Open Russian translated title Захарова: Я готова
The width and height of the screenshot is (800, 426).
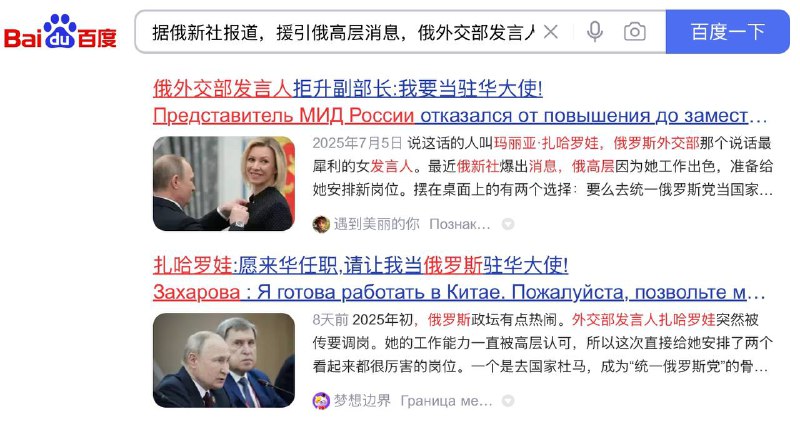459,292
